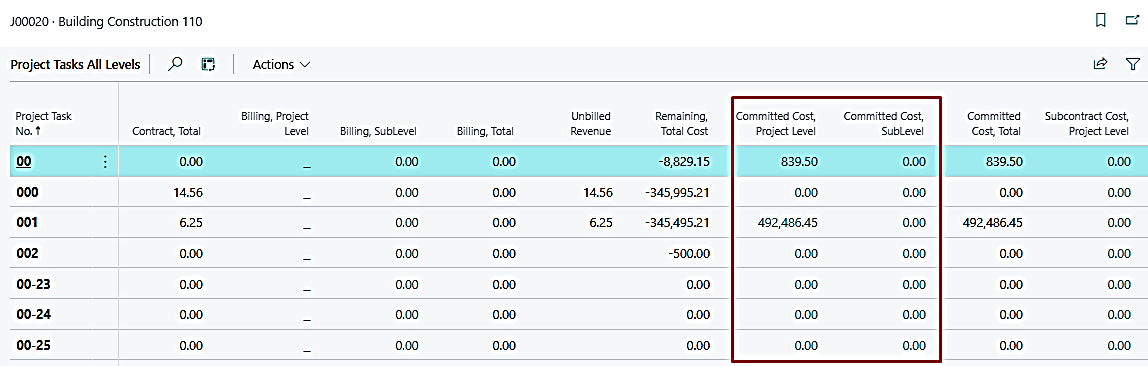The width and height of the screenshot is (1148, 366).
Task: Show more options for task 00
Action: point(105,162)
